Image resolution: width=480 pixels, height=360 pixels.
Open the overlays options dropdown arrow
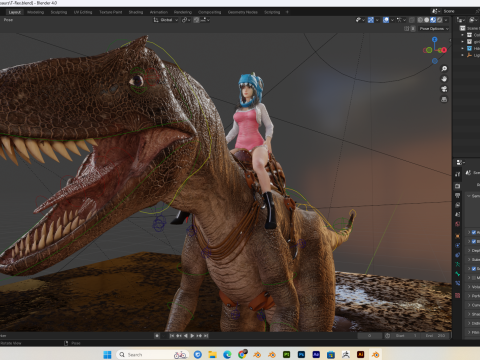pyautogui.click(x=392, y=20)
